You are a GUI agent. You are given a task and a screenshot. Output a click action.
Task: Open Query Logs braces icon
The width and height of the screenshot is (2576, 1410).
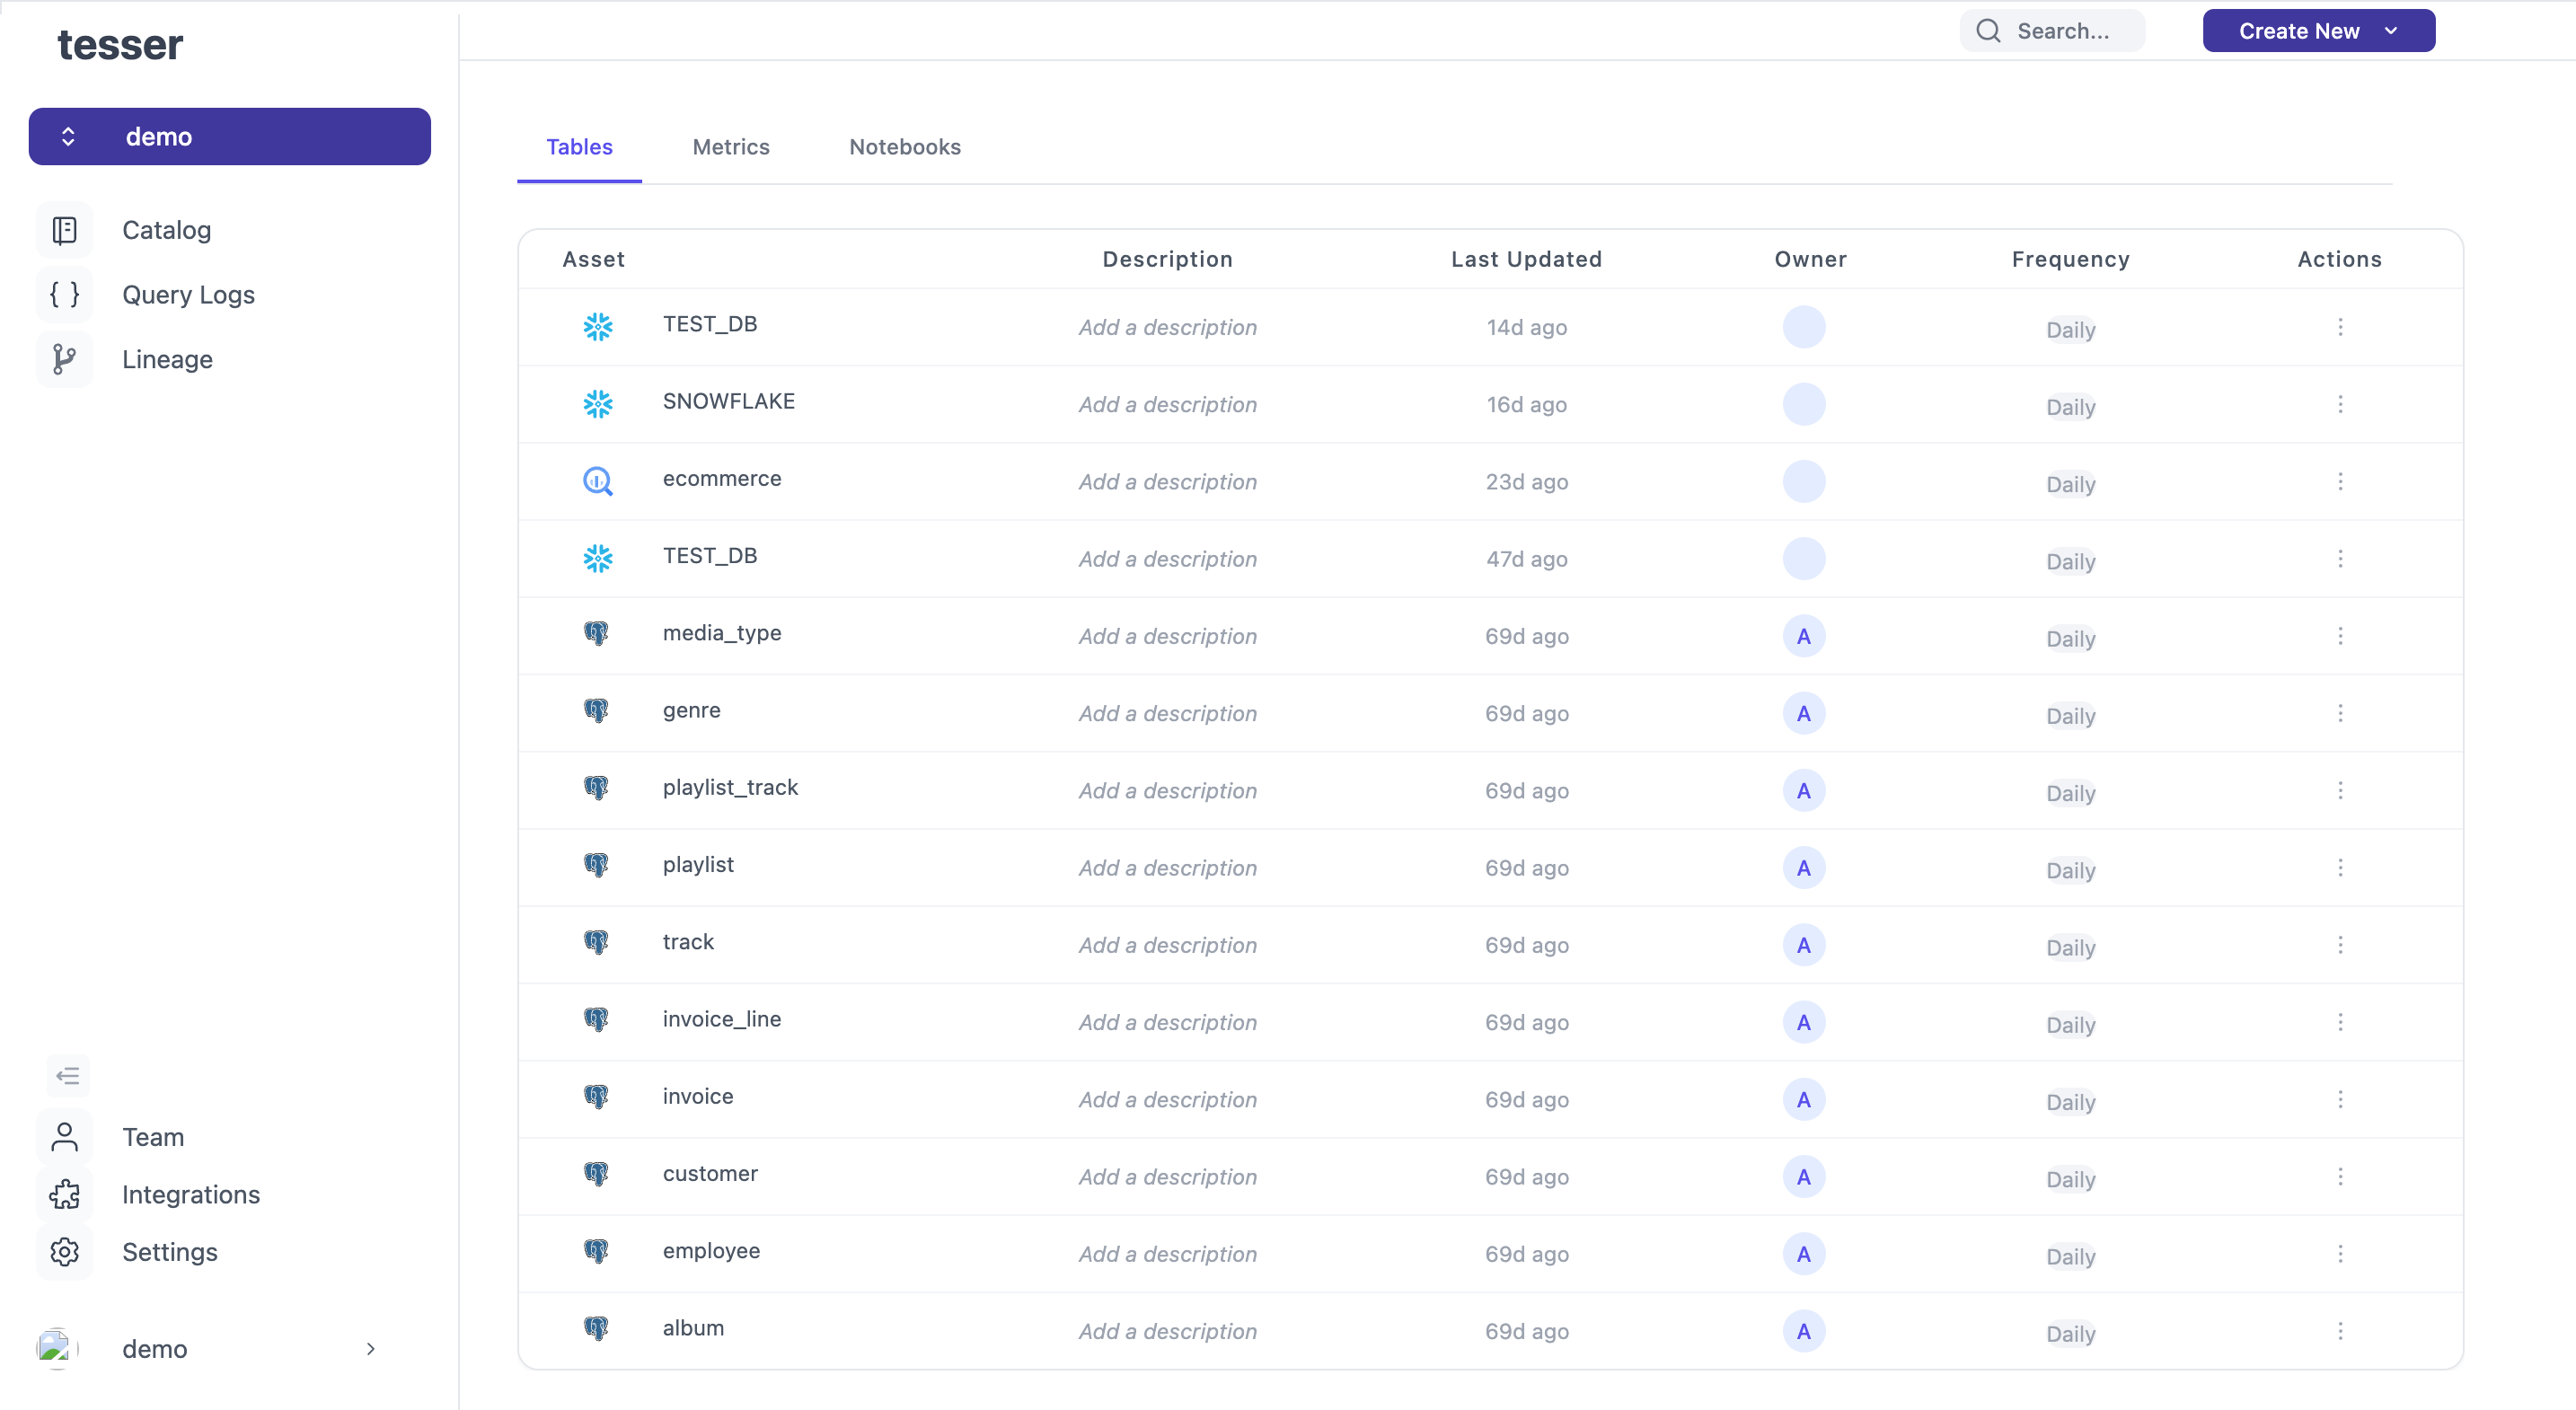[64, 294]
